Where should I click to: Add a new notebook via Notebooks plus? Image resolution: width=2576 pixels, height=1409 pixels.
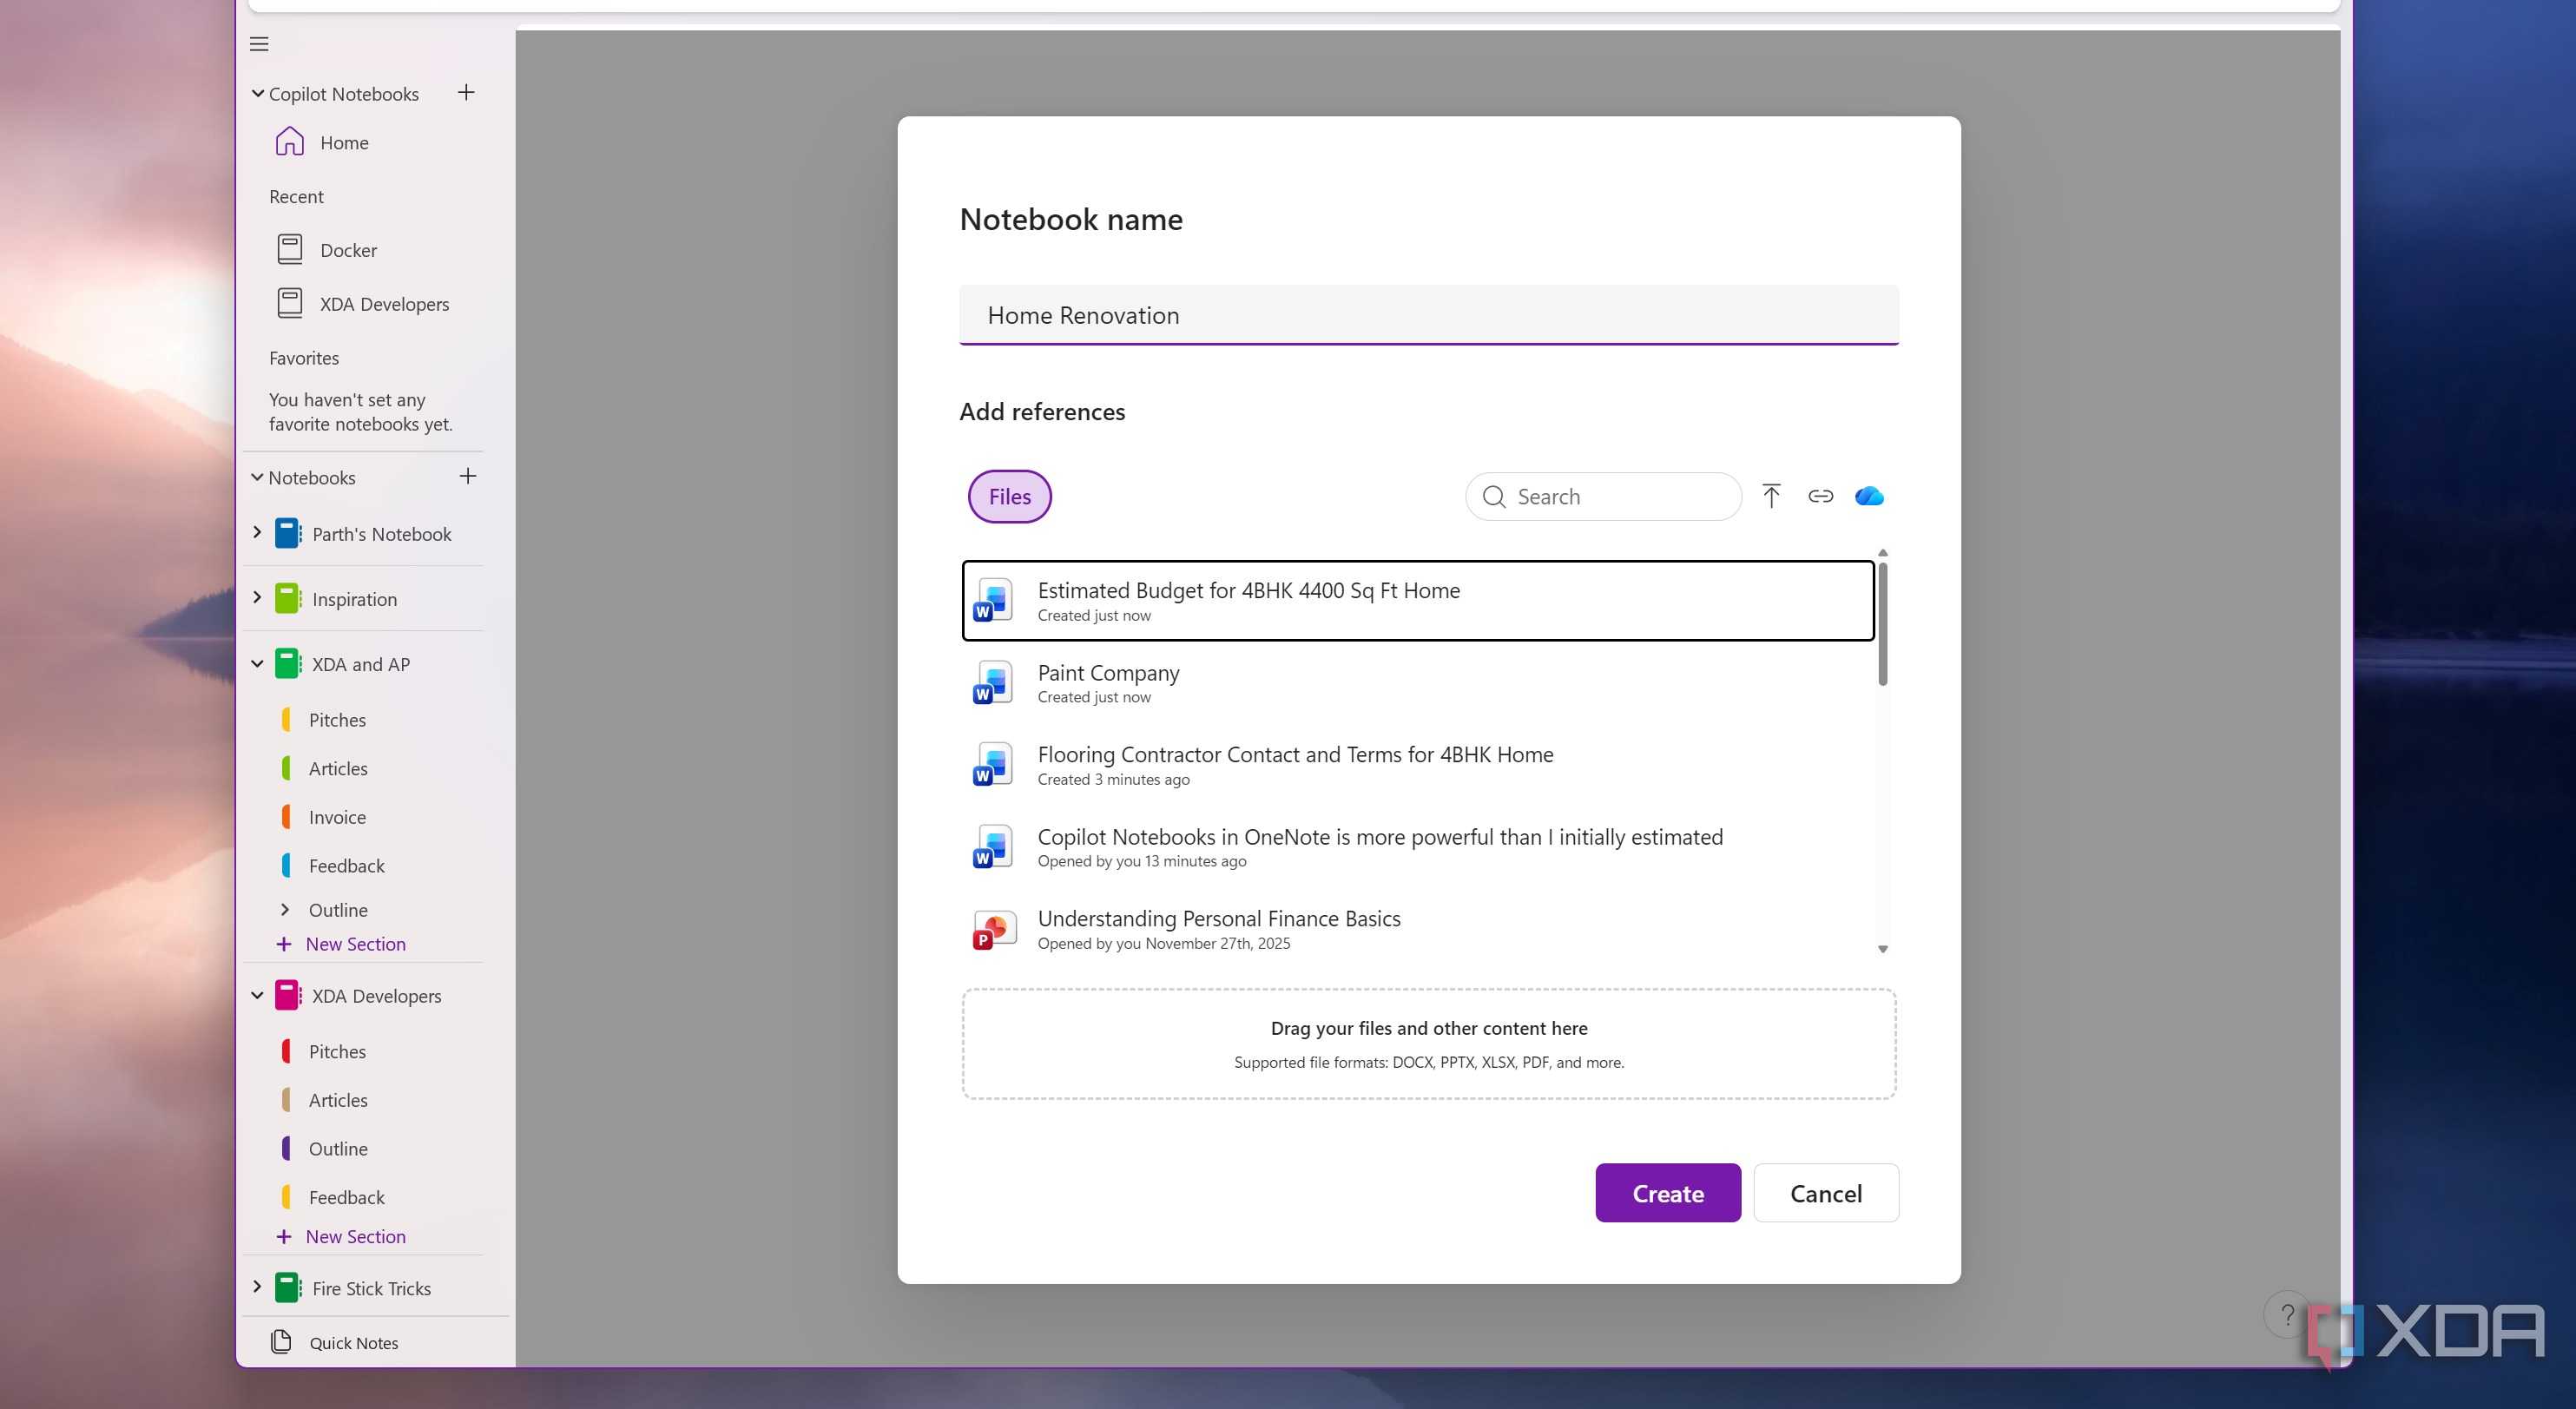click(467, 476)
